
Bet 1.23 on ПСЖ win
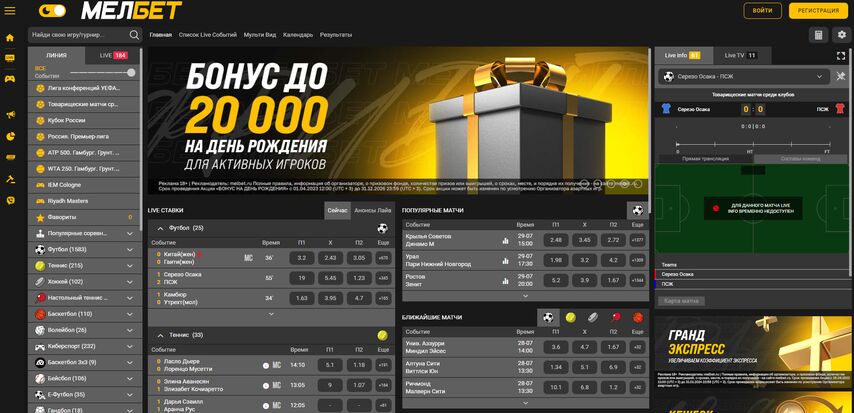tap(359, 278)
